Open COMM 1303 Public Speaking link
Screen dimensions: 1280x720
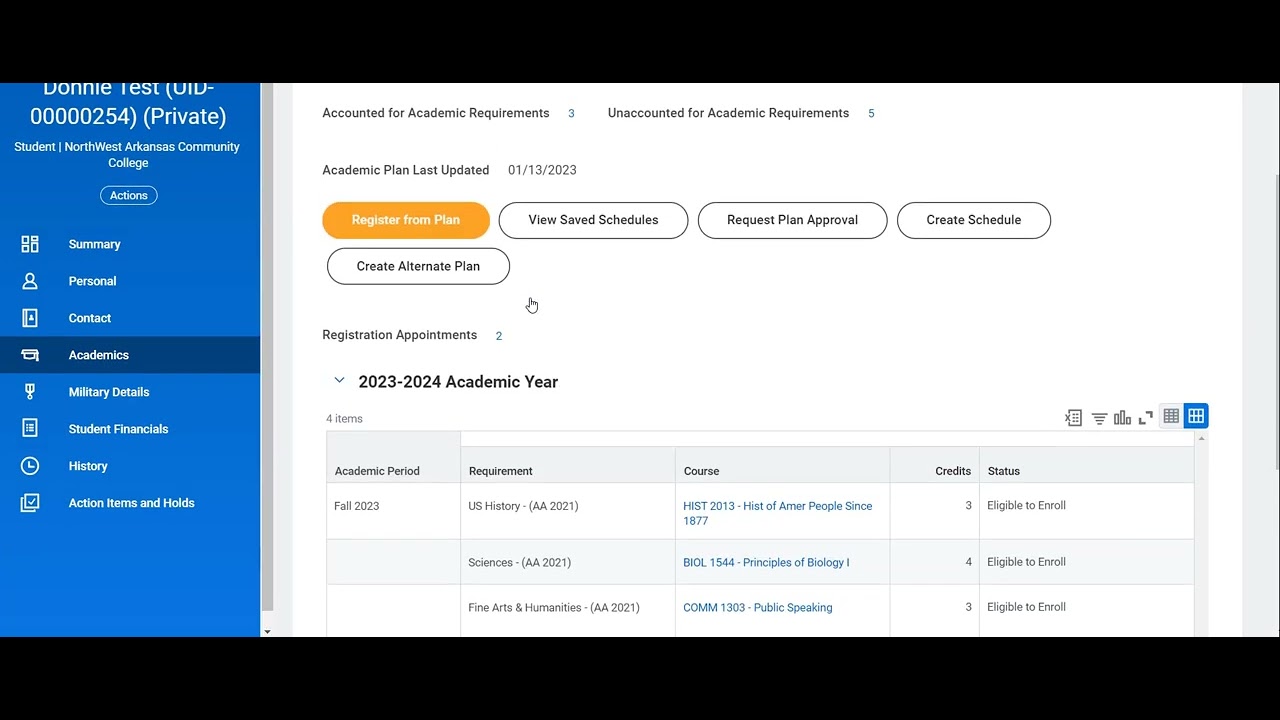tap(757, 607)
